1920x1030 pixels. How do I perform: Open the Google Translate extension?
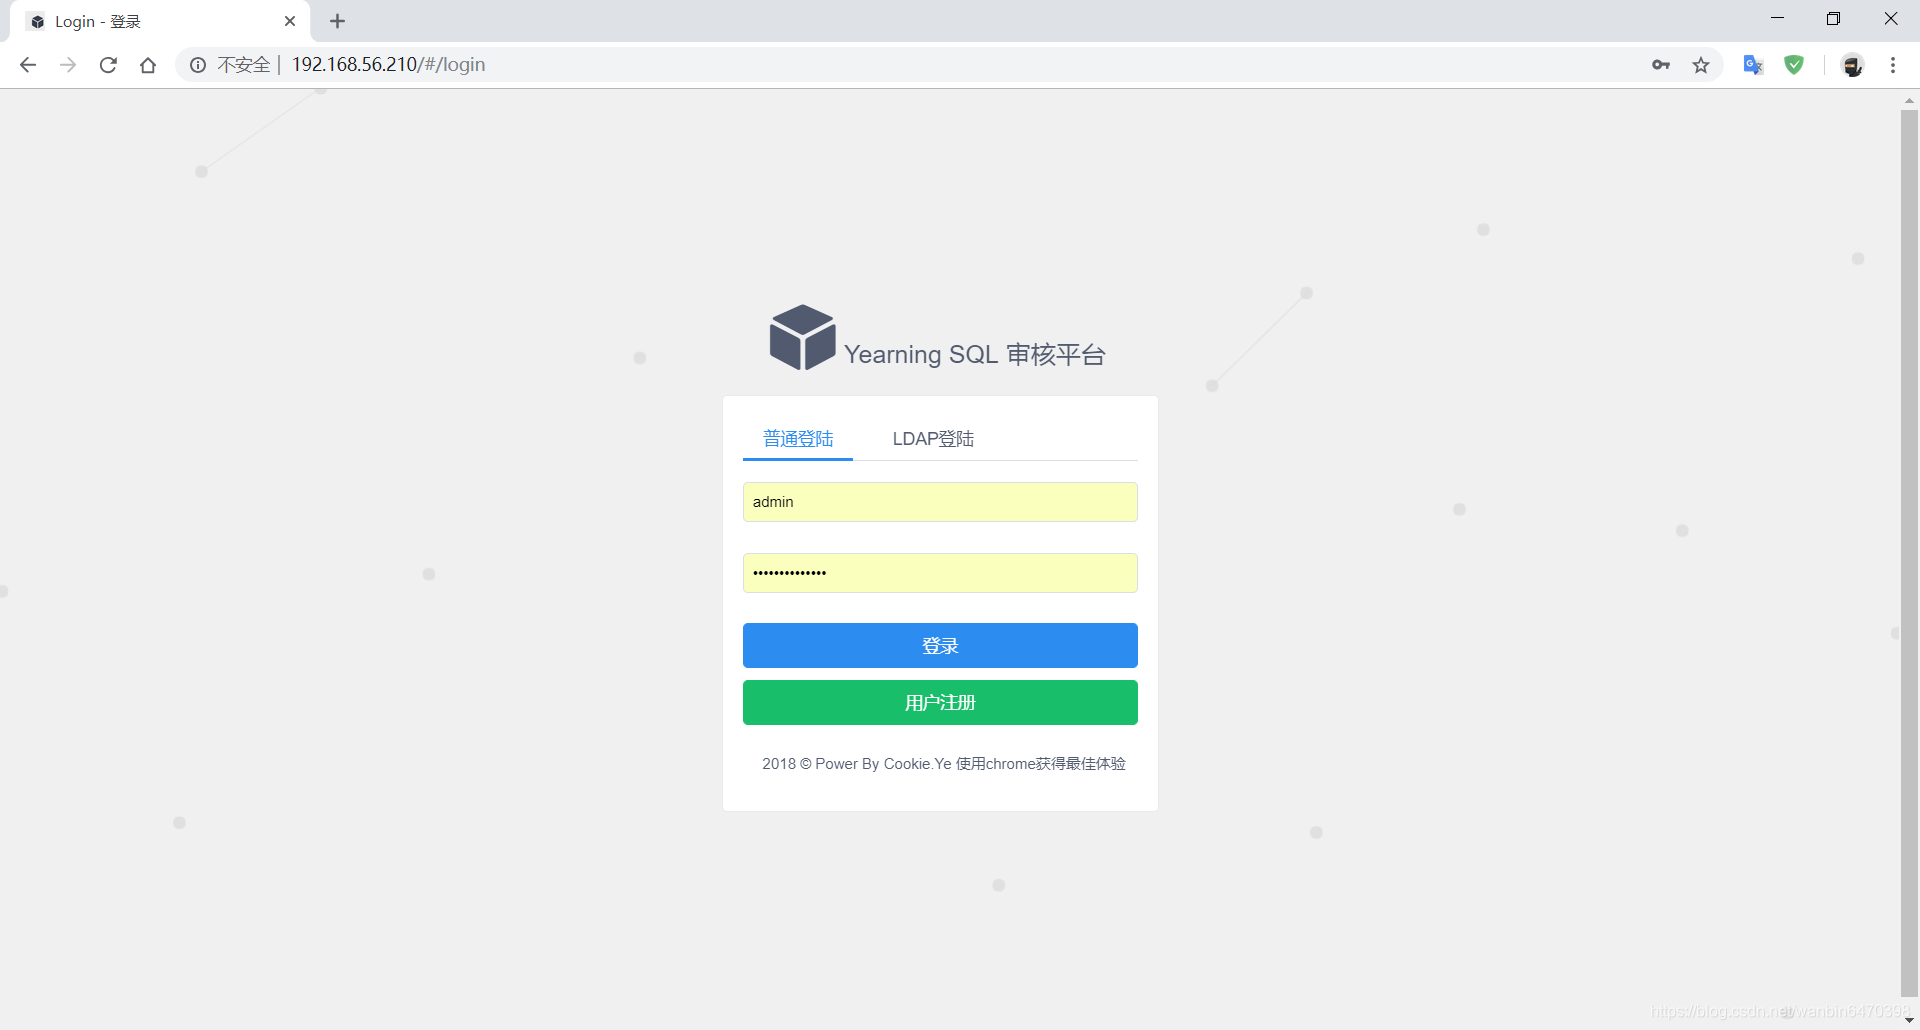1753,65
